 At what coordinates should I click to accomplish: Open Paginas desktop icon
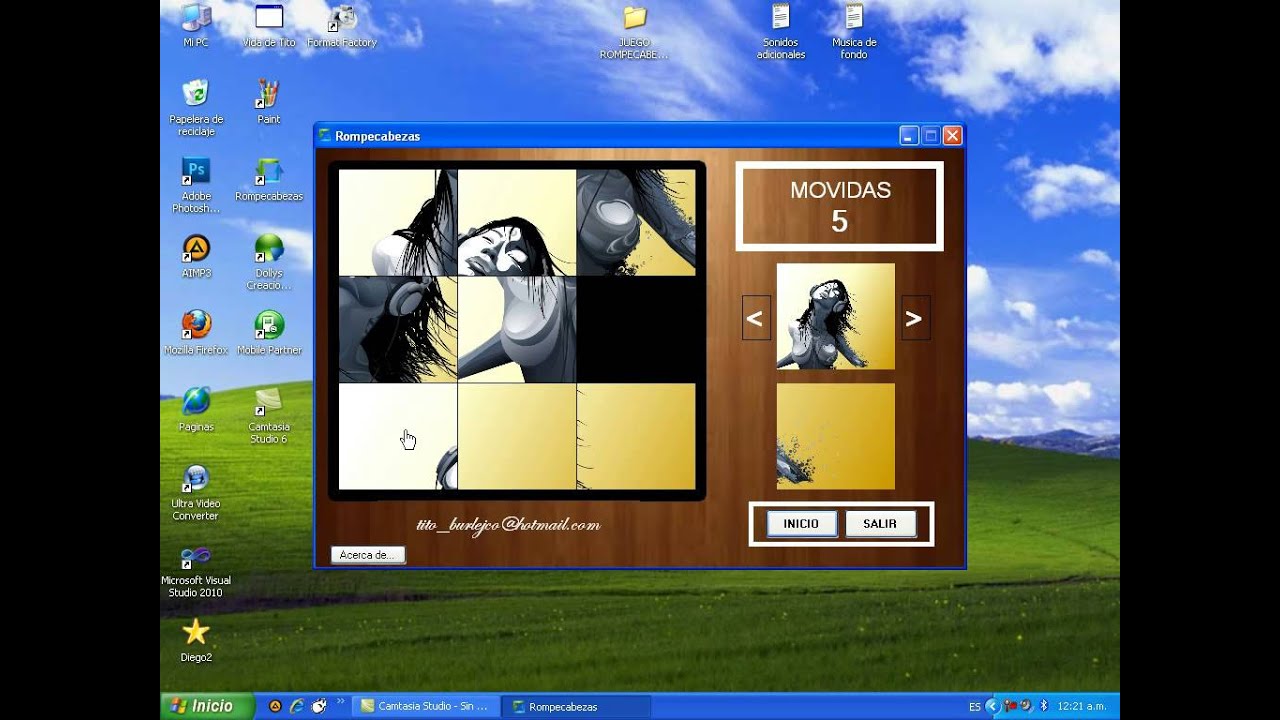196,409
